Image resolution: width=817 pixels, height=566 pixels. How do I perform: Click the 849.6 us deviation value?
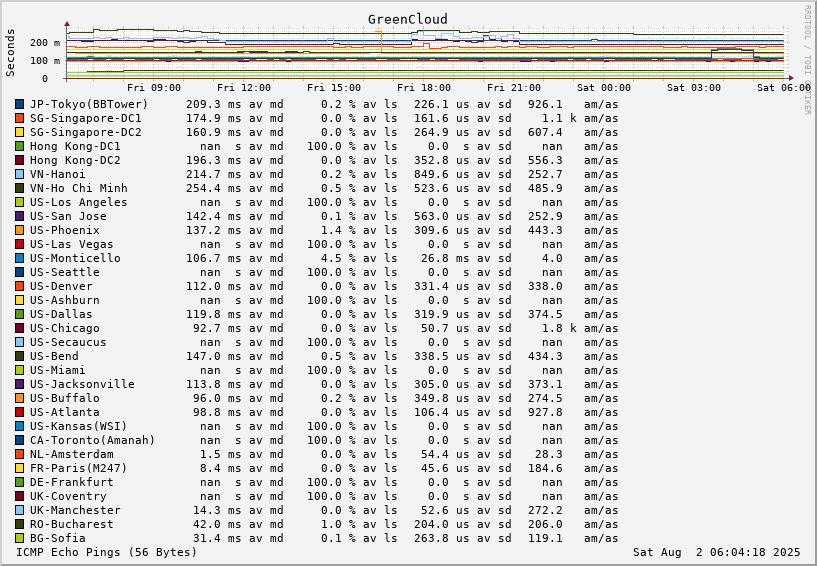pos(441,174)
